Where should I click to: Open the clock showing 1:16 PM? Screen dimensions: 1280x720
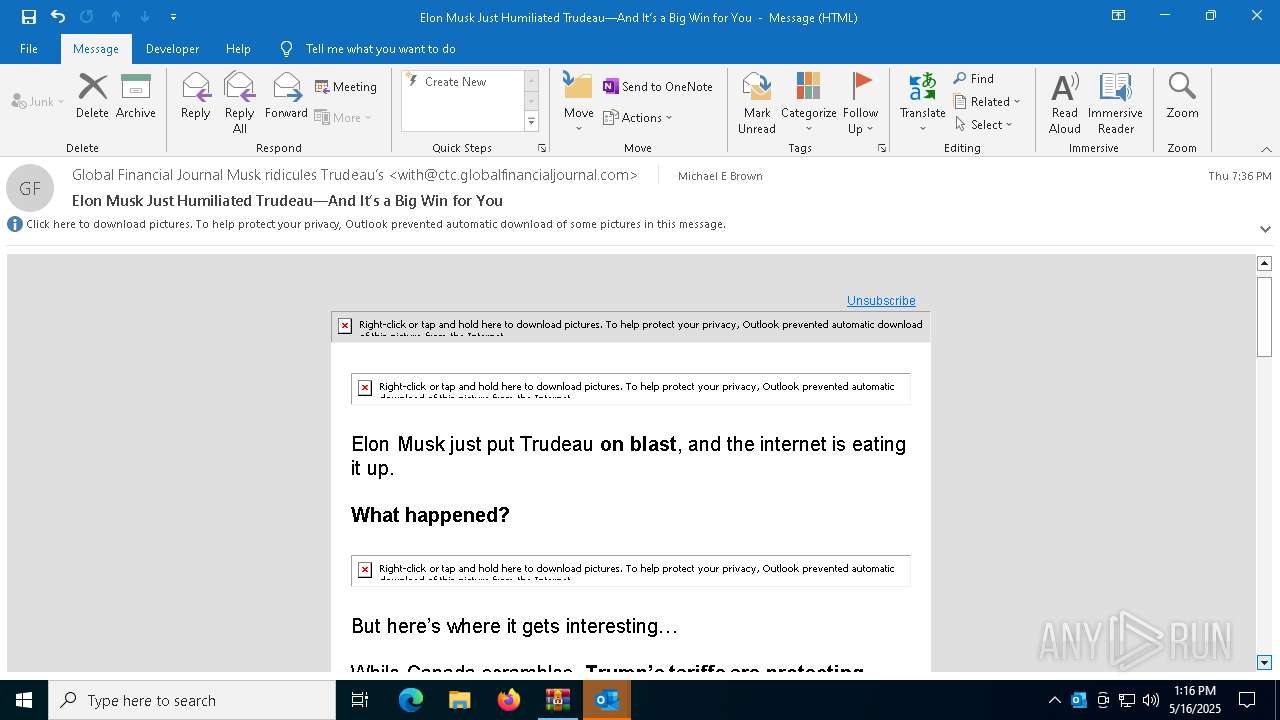tap(1195, 700)
